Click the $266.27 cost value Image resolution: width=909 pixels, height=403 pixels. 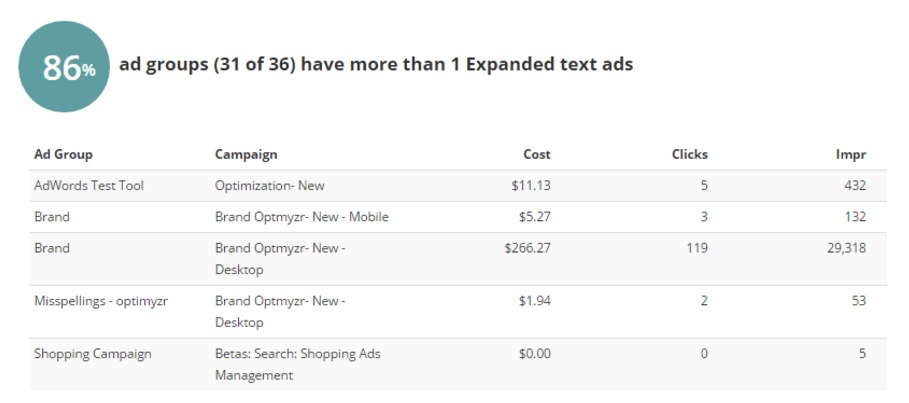pos(528,248)
